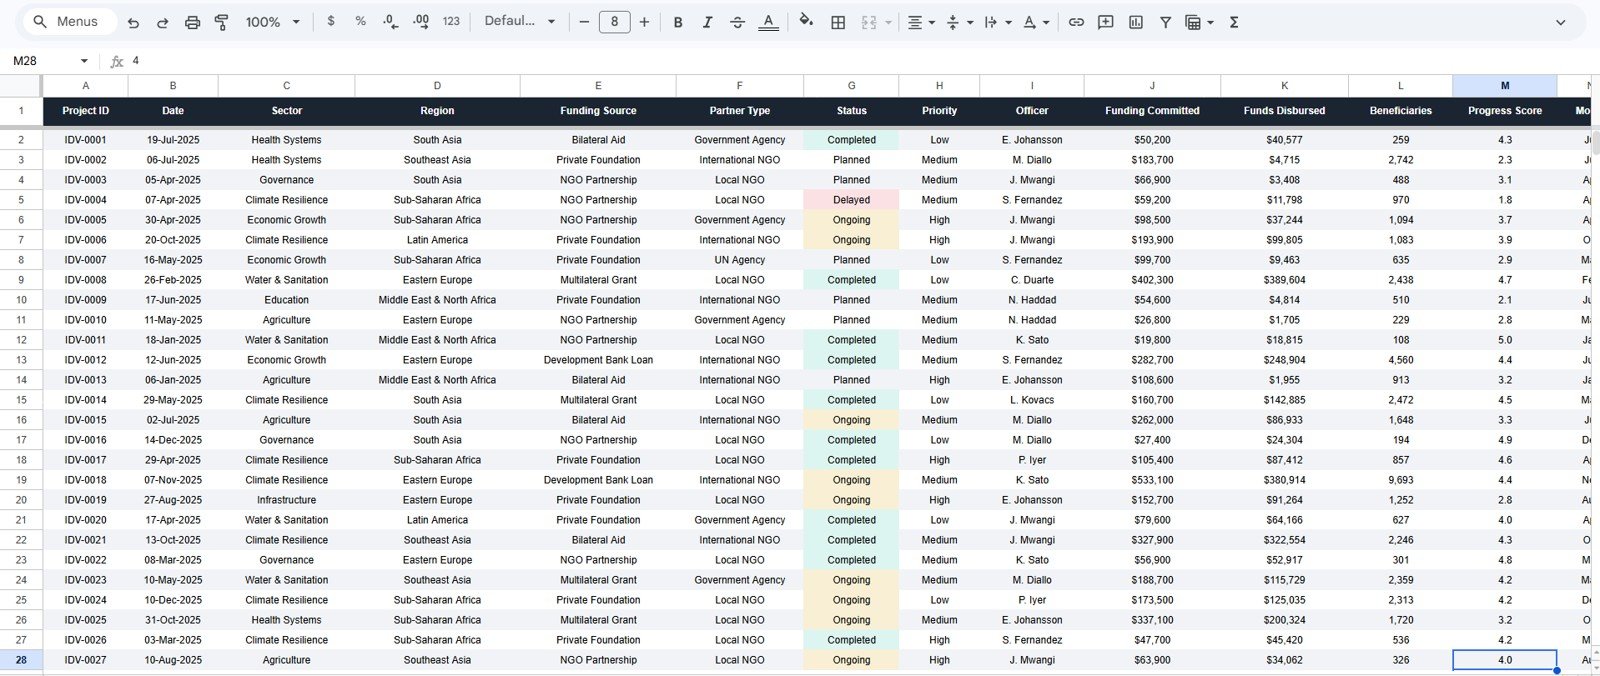Click the Funding Source header cell
This screenshot has height=676, width=1600.
click(598, 111)
